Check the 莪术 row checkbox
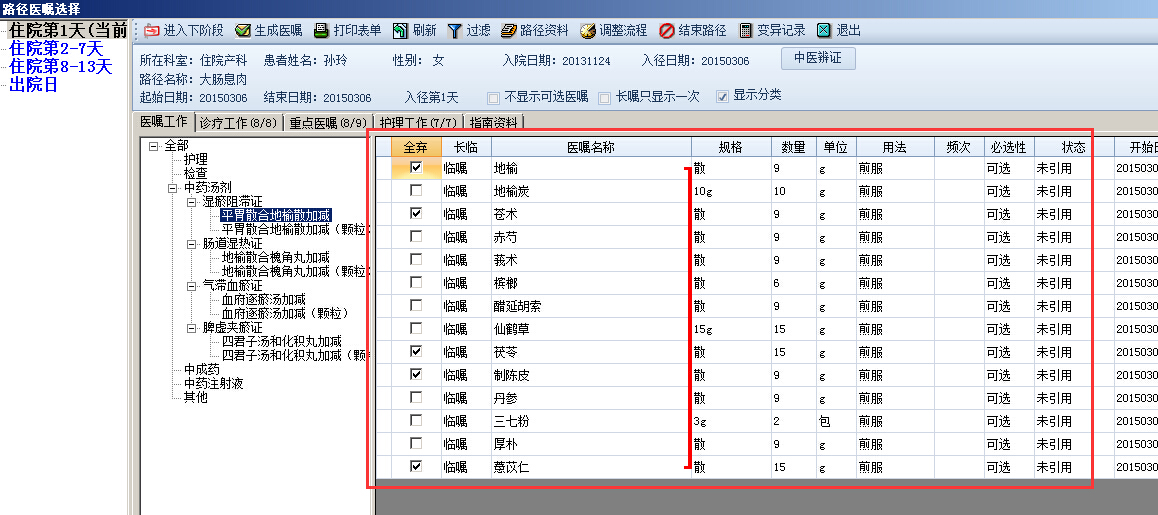 pos(417,259)
